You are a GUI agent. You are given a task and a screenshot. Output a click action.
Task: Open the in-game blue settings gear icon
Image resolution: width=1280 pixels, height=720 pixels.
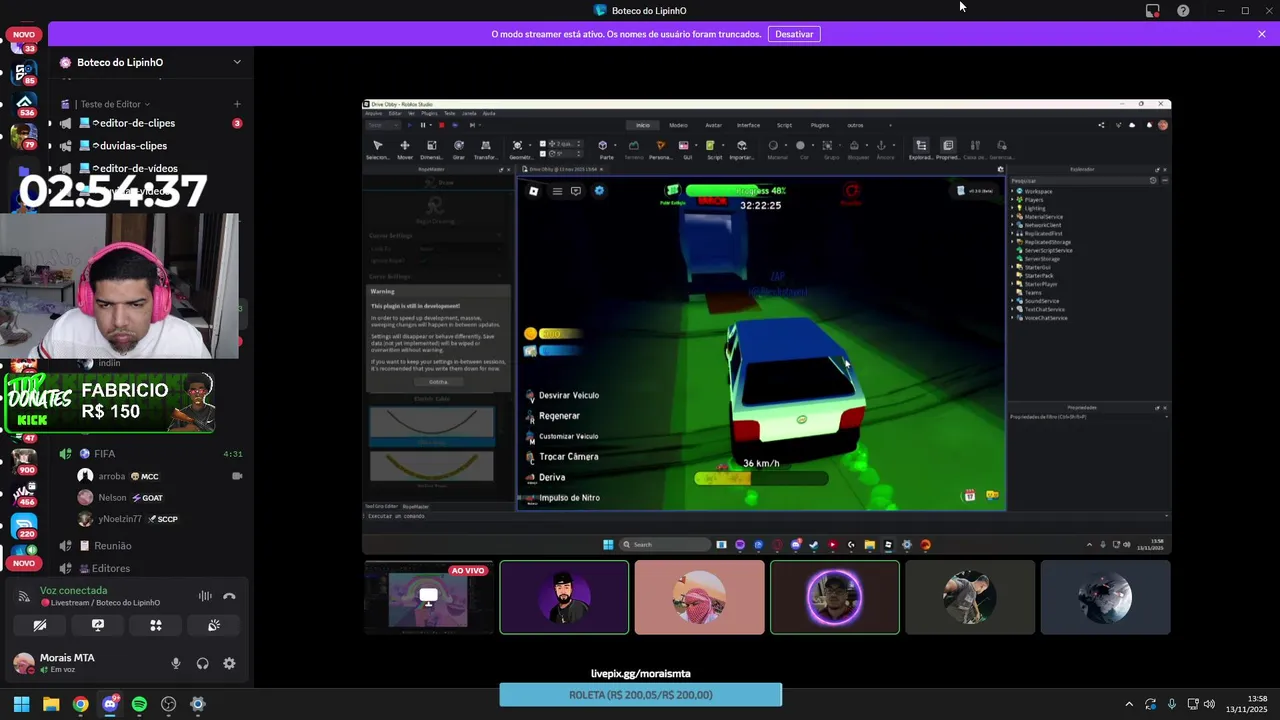pyautogui.click(x=599, y=191)
